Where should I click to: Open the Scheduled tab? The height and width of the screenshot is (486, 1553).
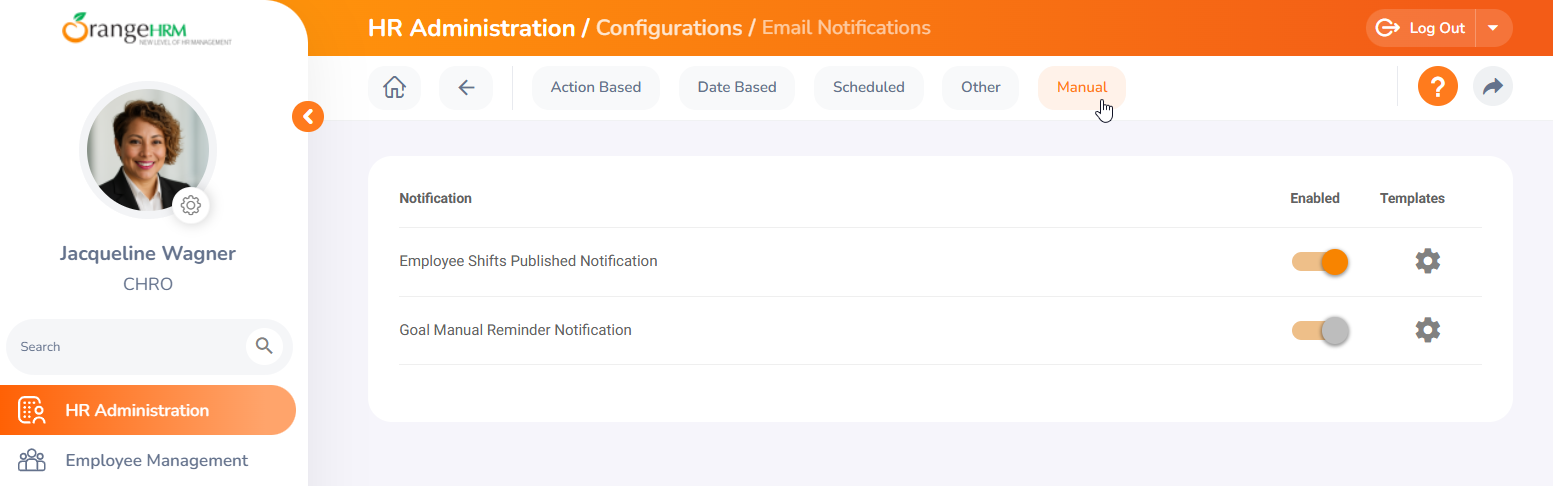pos(868,87)
